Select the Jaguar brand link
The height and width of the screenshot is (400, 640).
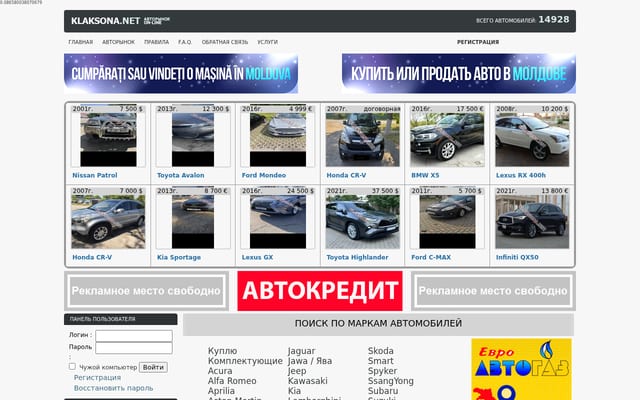click(302, 351)
